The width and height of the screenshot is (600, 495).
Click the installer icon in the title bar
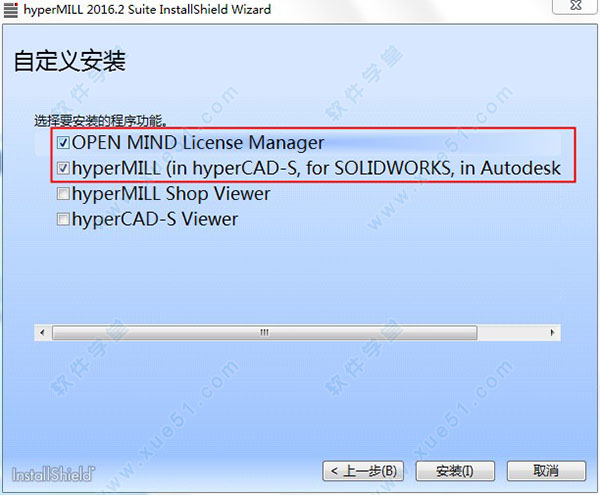pyautogui.click(x=10, y=10)
